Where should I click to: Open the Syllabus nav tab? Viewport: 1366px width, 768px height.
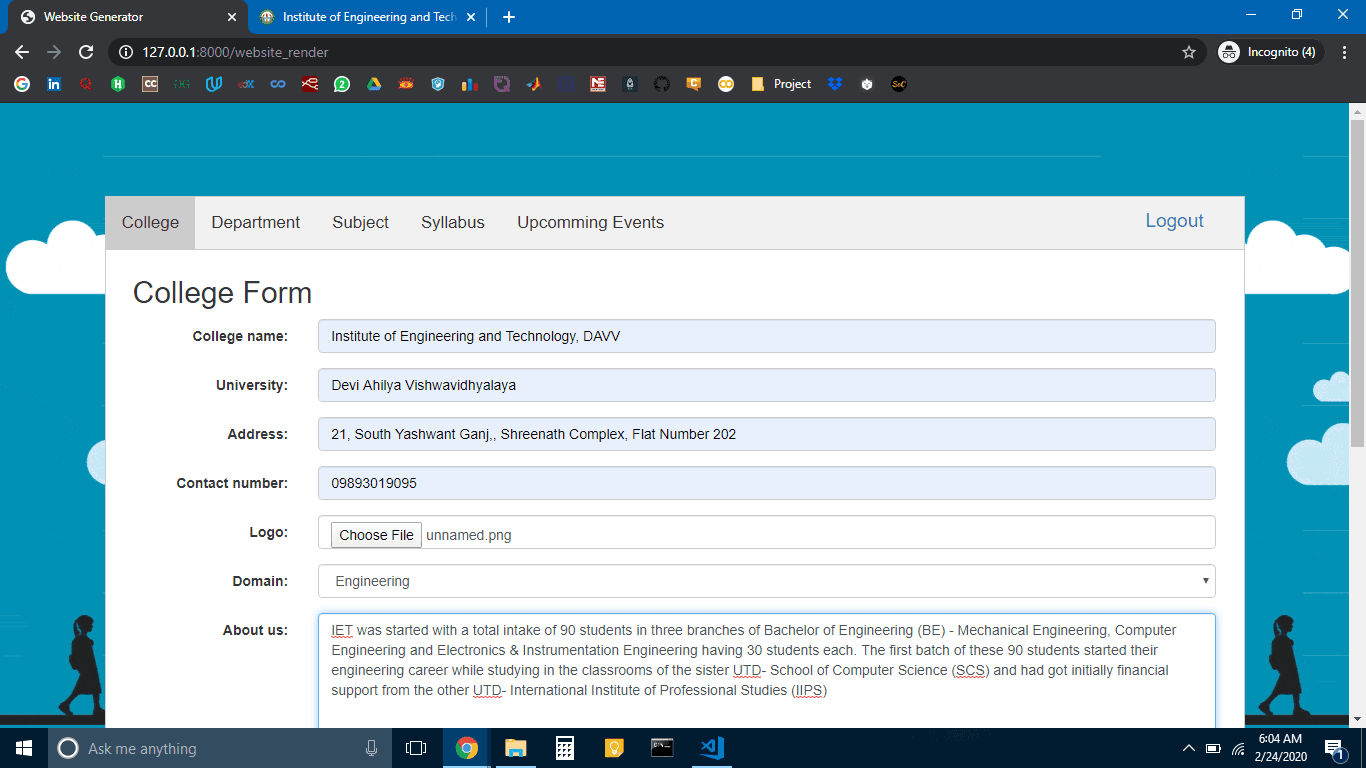coord(453,223)
